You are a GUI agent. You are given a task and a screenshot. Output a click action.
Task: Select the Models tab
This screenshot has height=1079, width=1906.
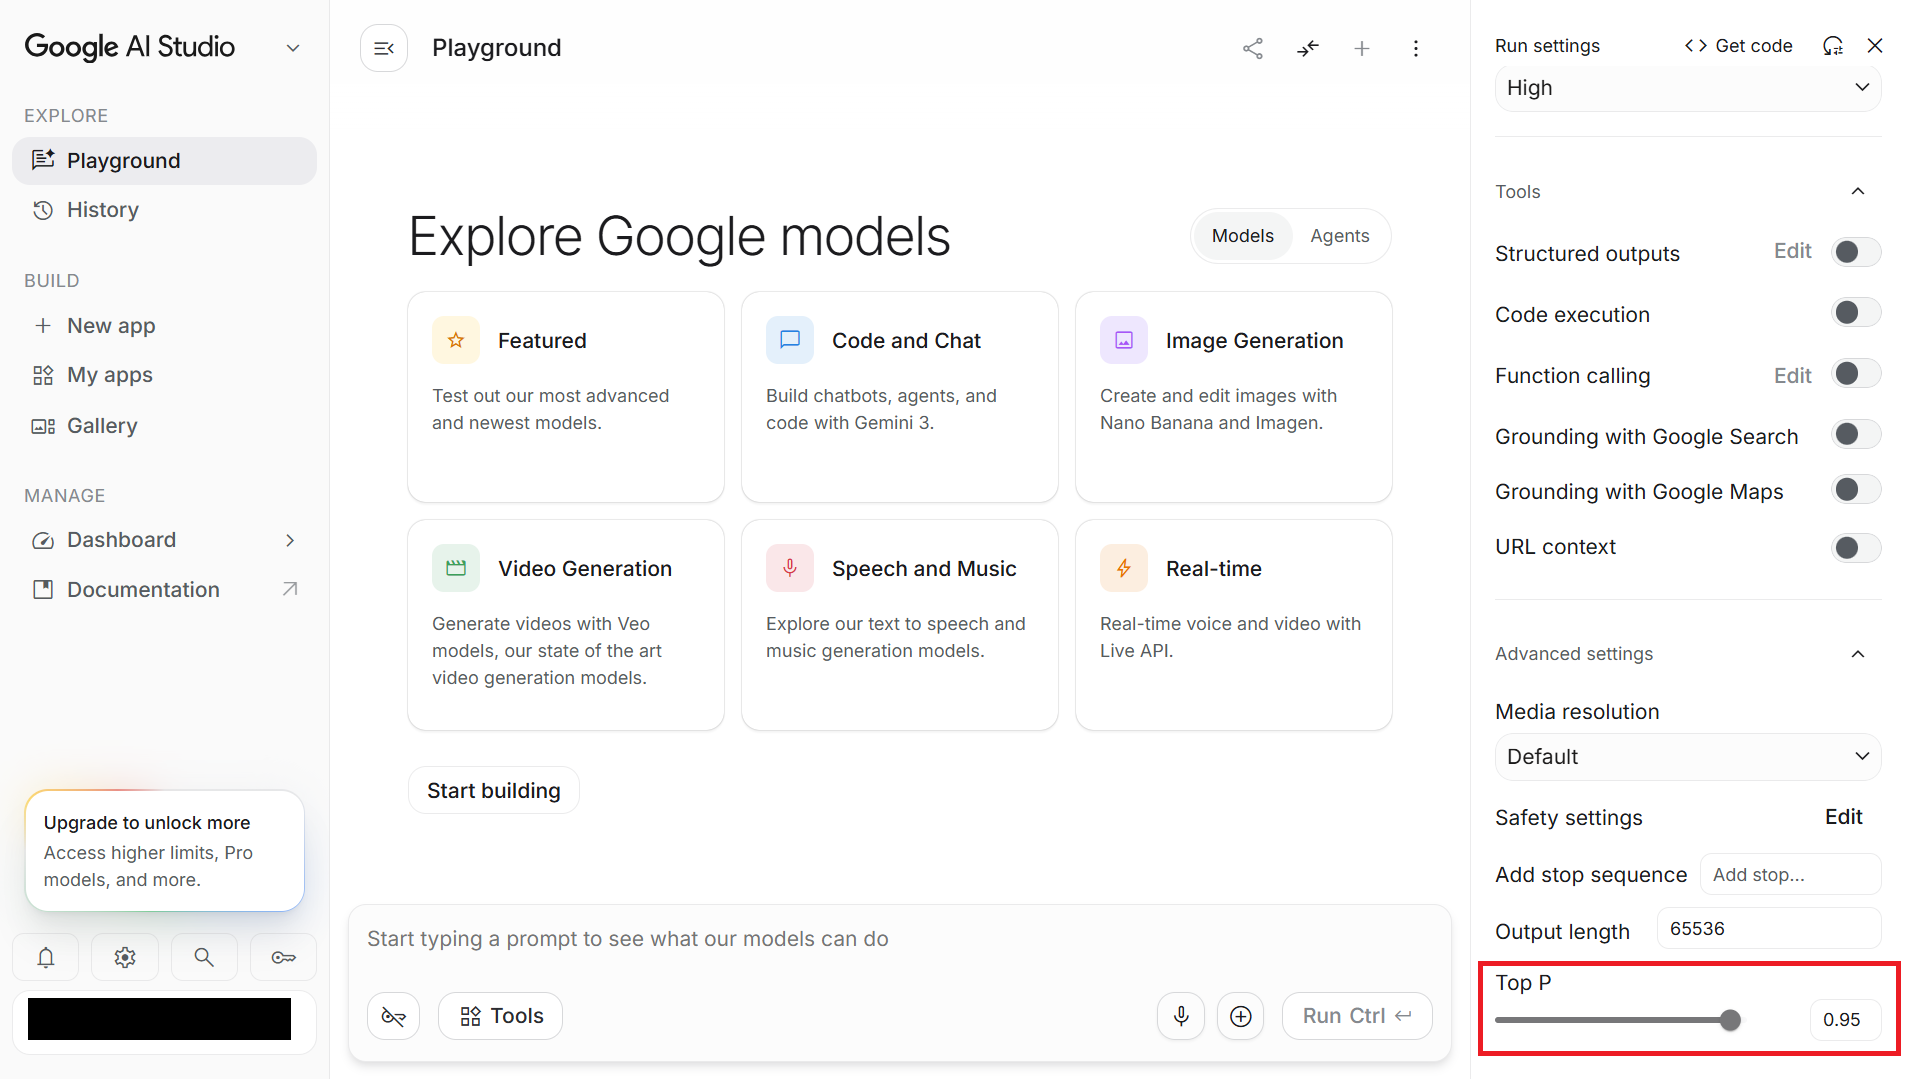pos(1243,236)
